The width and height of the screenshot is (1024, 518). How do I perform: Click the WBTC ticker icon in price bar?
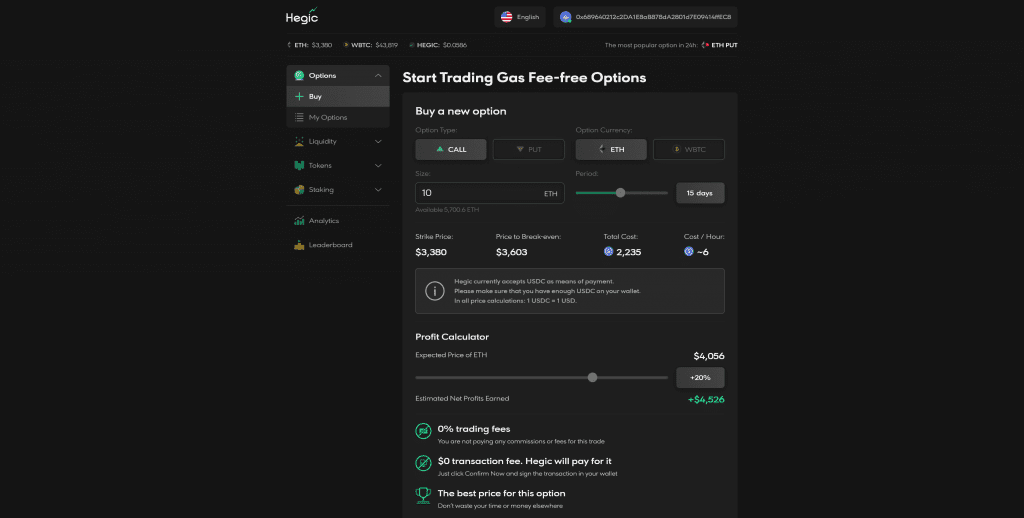[346, 45]
